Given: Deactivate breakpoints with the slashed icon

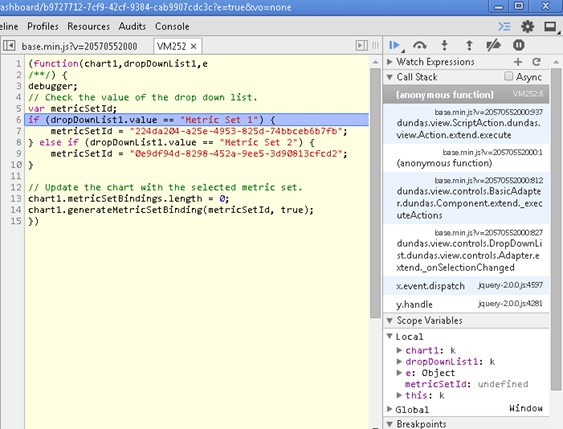Looking at the screenshot, I should [493, 45].
